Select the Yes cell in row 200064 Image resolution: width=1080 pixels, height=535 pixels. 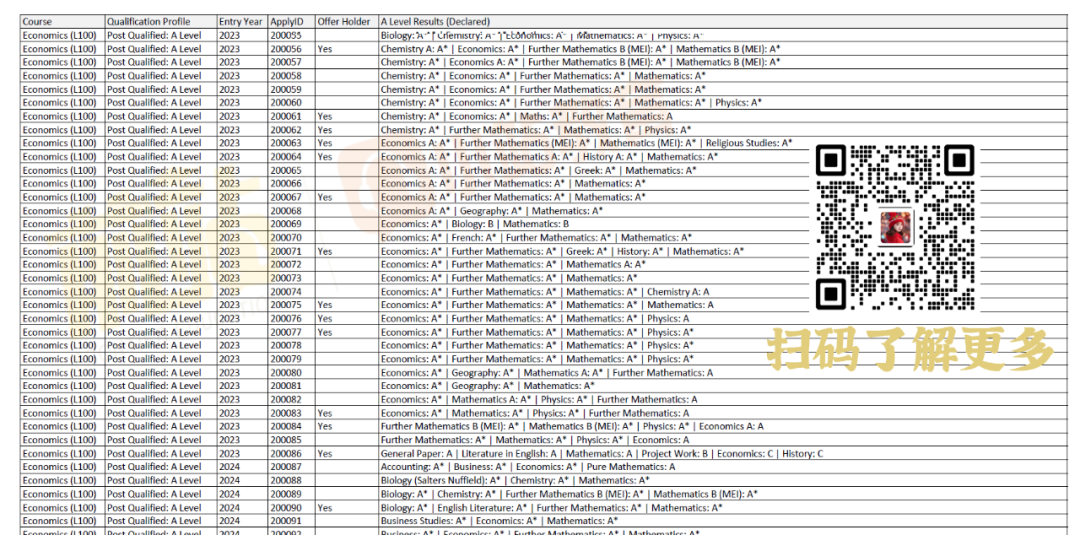[x=346, y=157]
